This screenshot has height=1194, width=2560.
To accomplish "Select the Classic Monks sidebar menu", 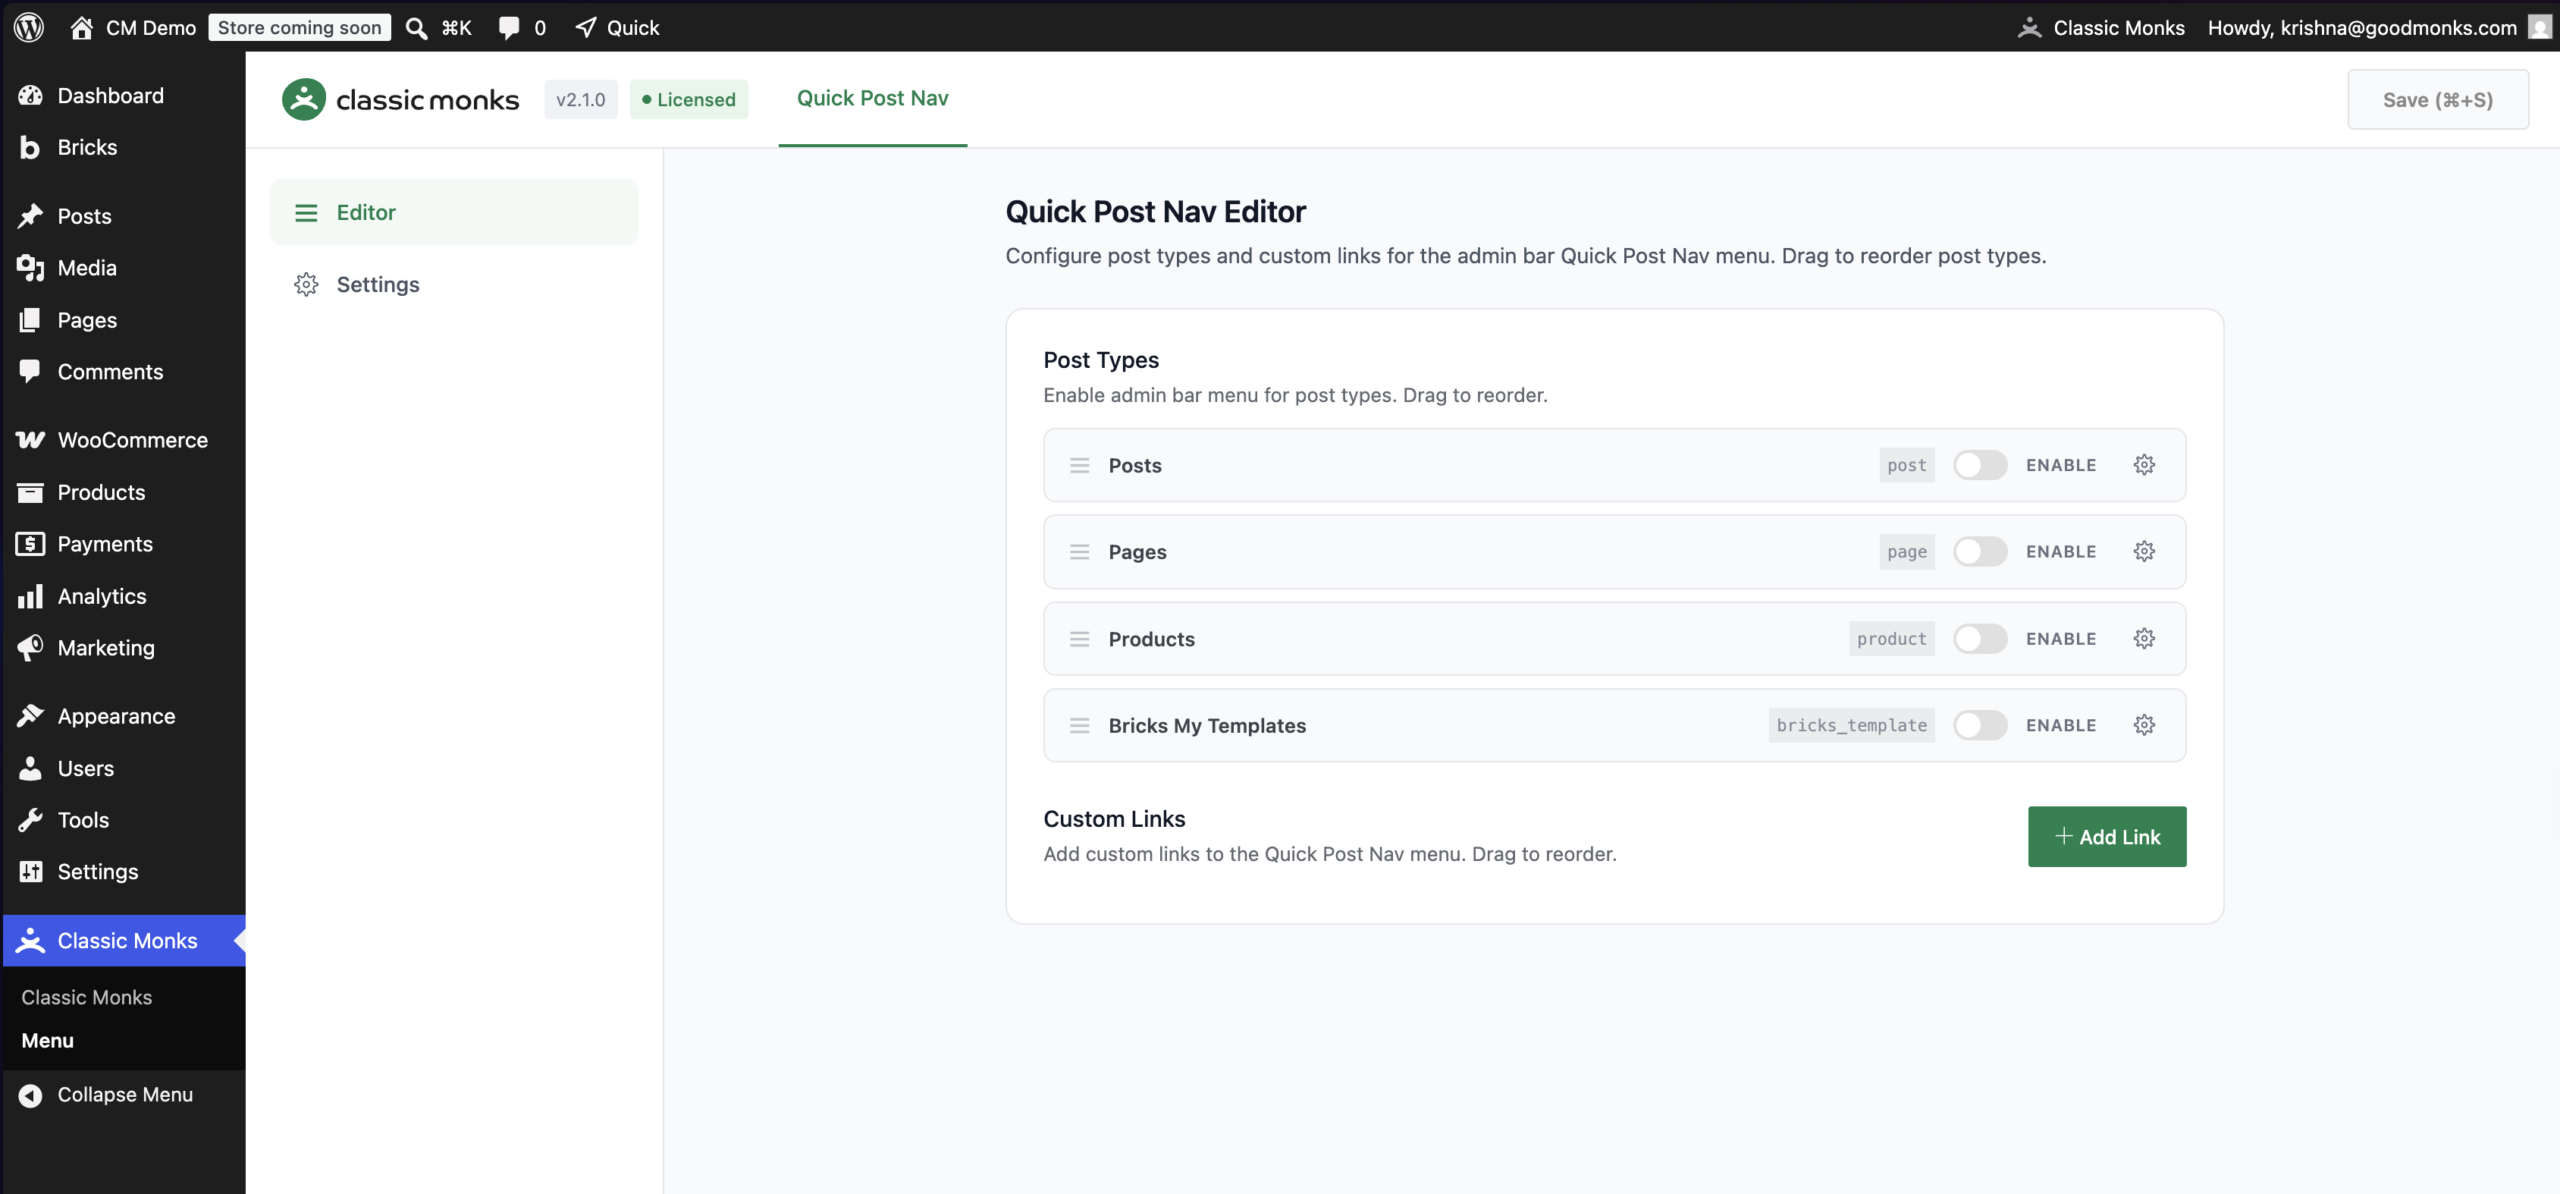I will tap(122, 941).
